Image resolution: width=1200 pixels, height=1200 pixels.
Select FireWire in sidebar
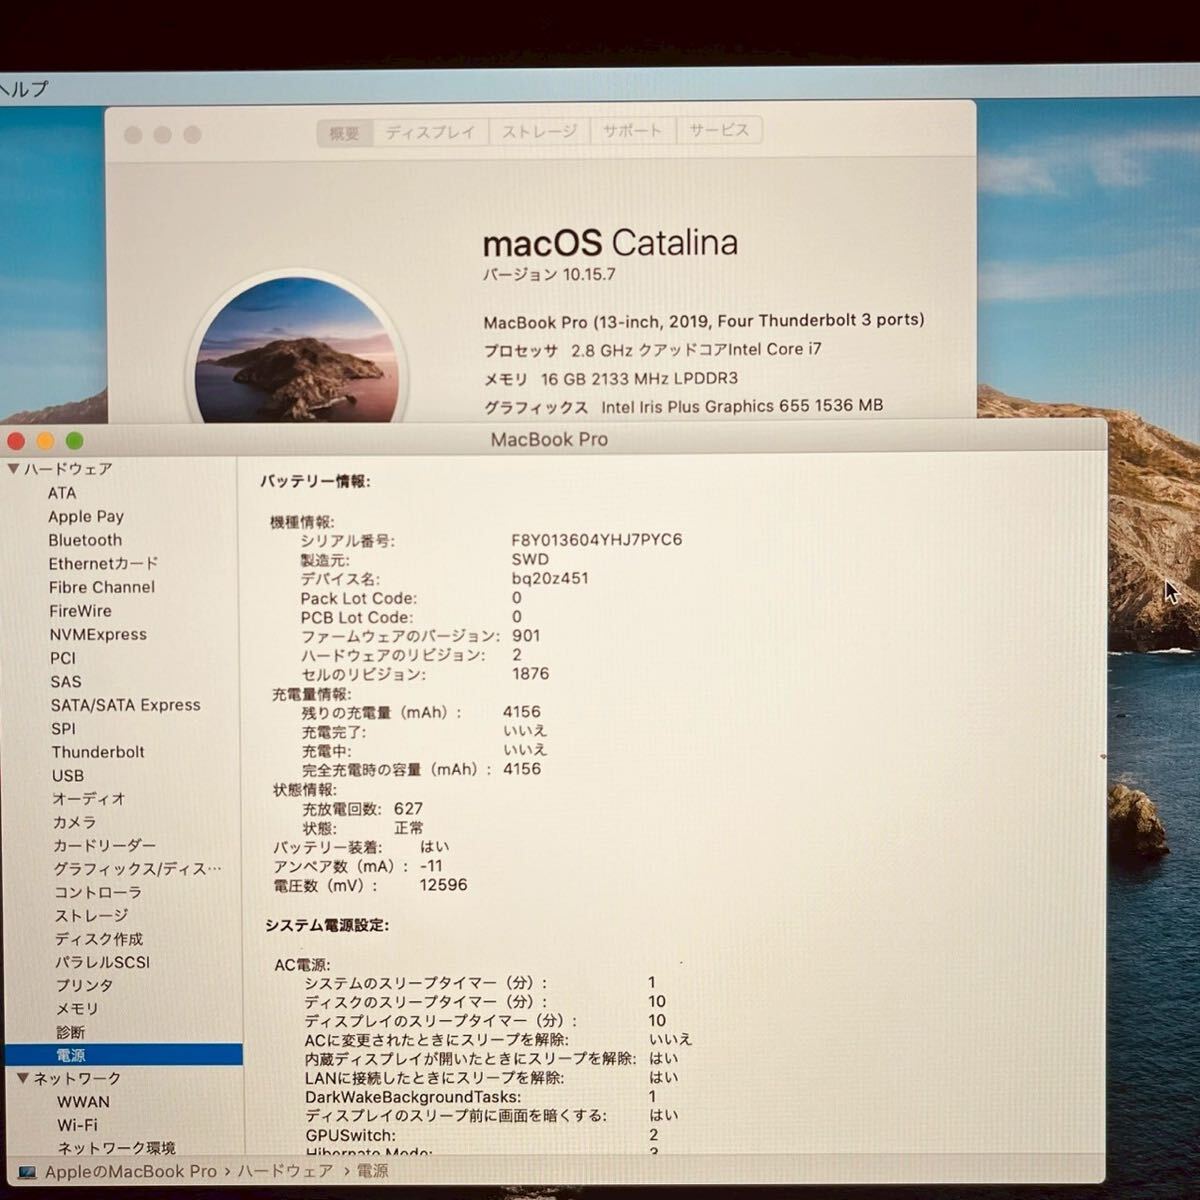tap(80, 611)
